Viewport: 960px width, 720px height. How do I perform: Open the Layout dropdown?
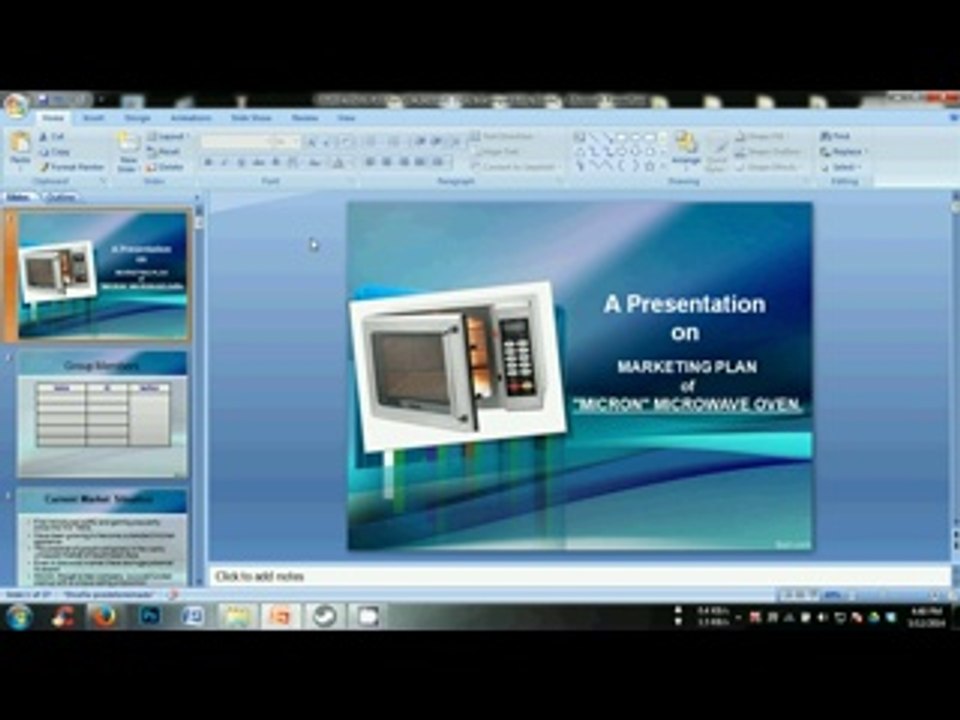pos(169,136)
